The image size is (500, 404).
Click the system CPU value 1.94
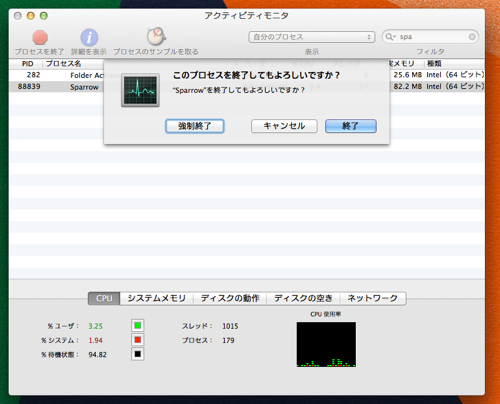click(95, 340)
